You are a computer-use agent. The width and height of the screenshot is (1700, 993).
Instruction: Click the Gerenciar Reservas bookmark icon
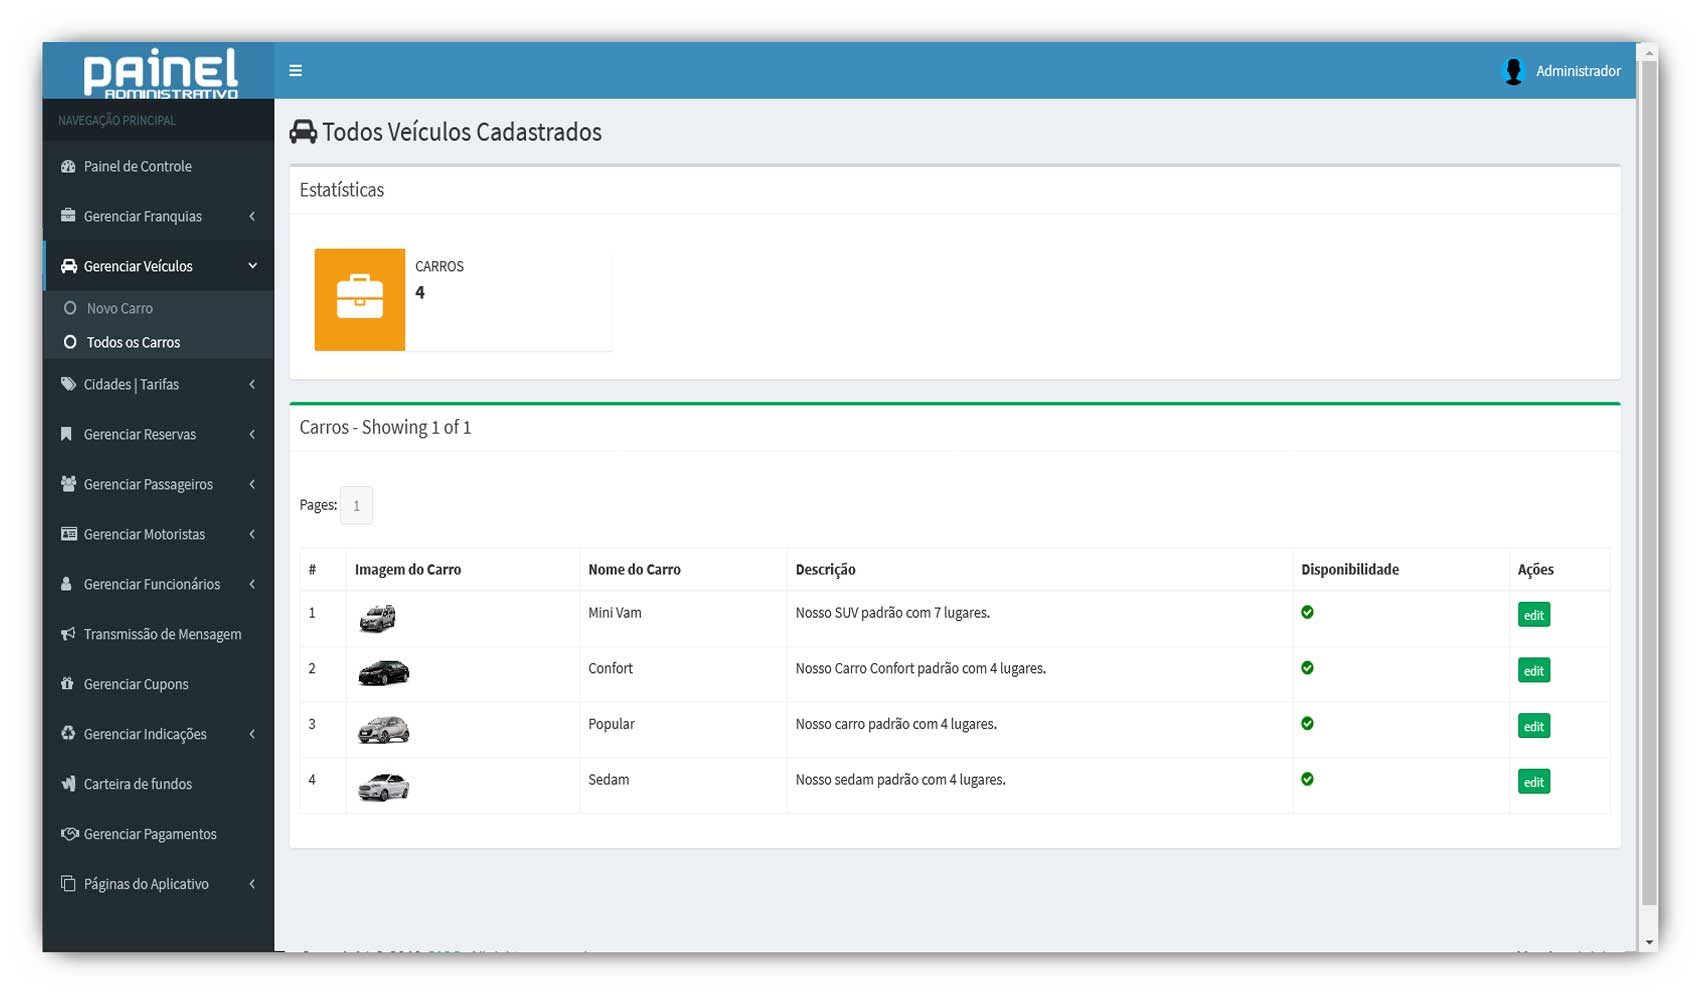(67, 434)
